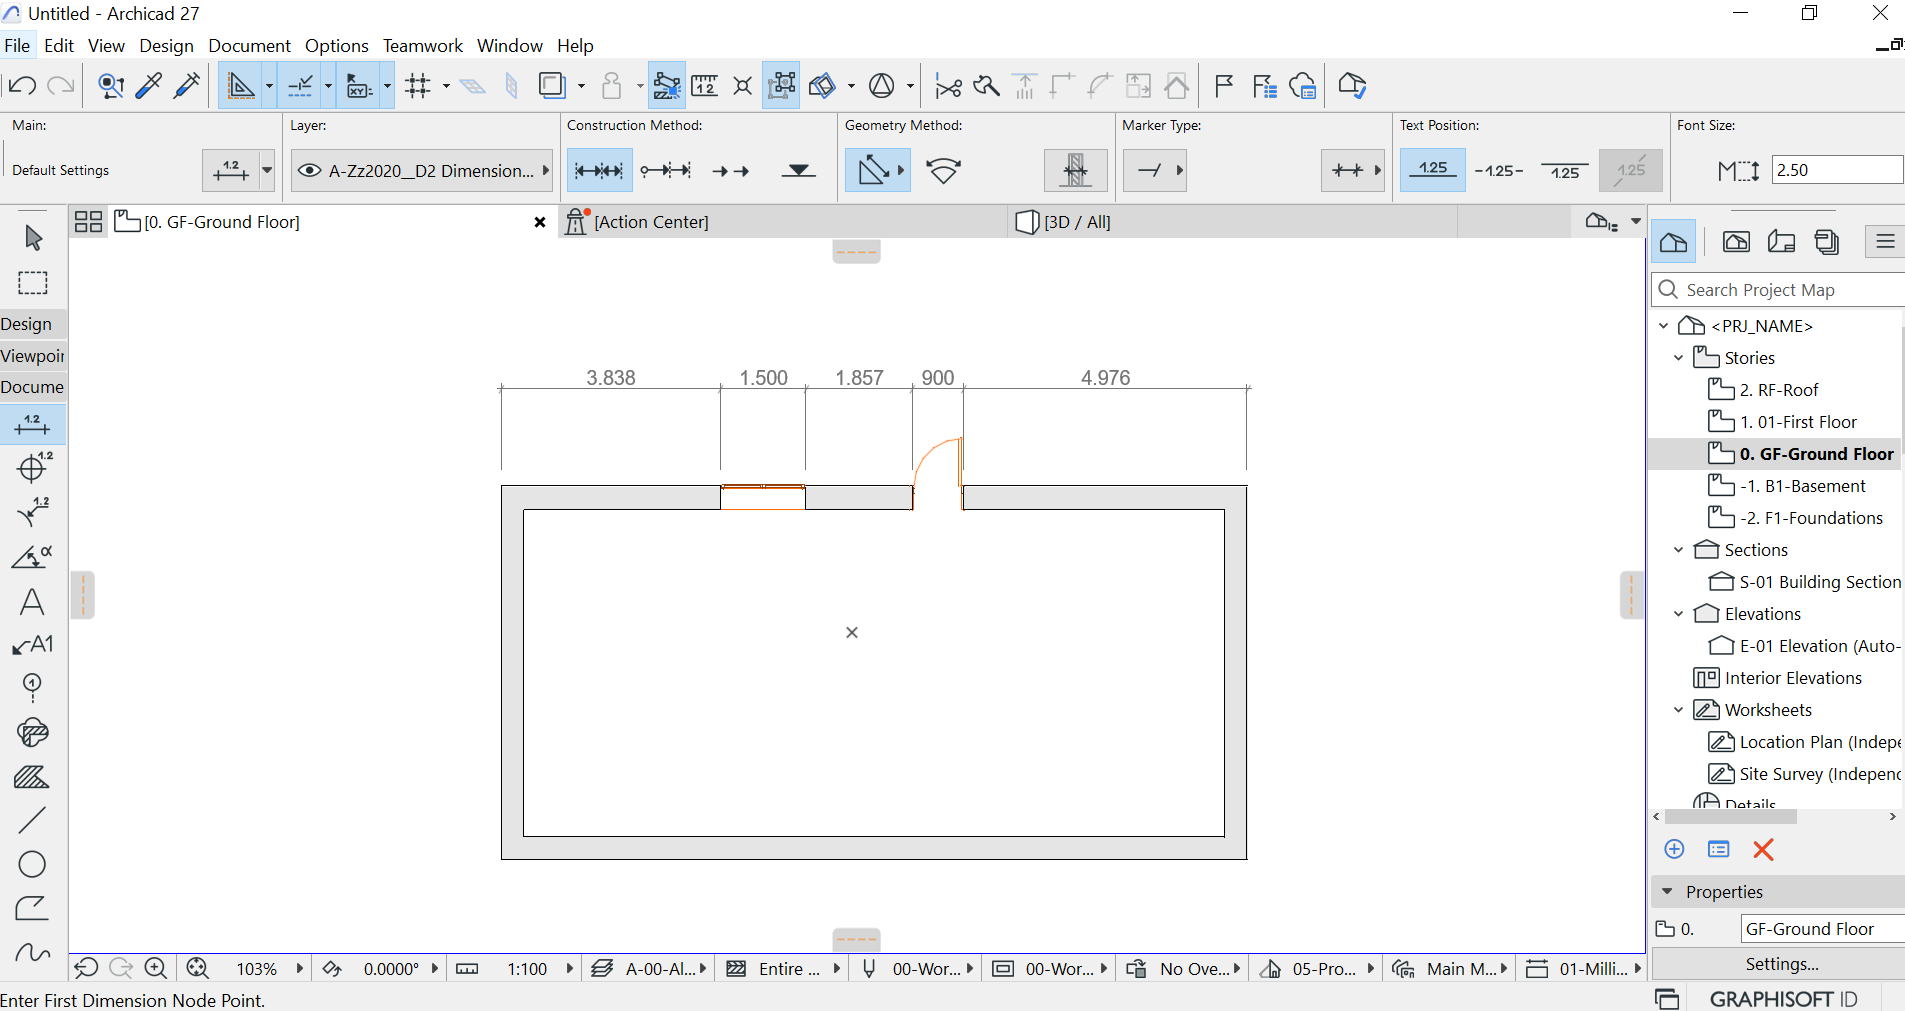Choose the Angle Dimension tool

point(33,556)
